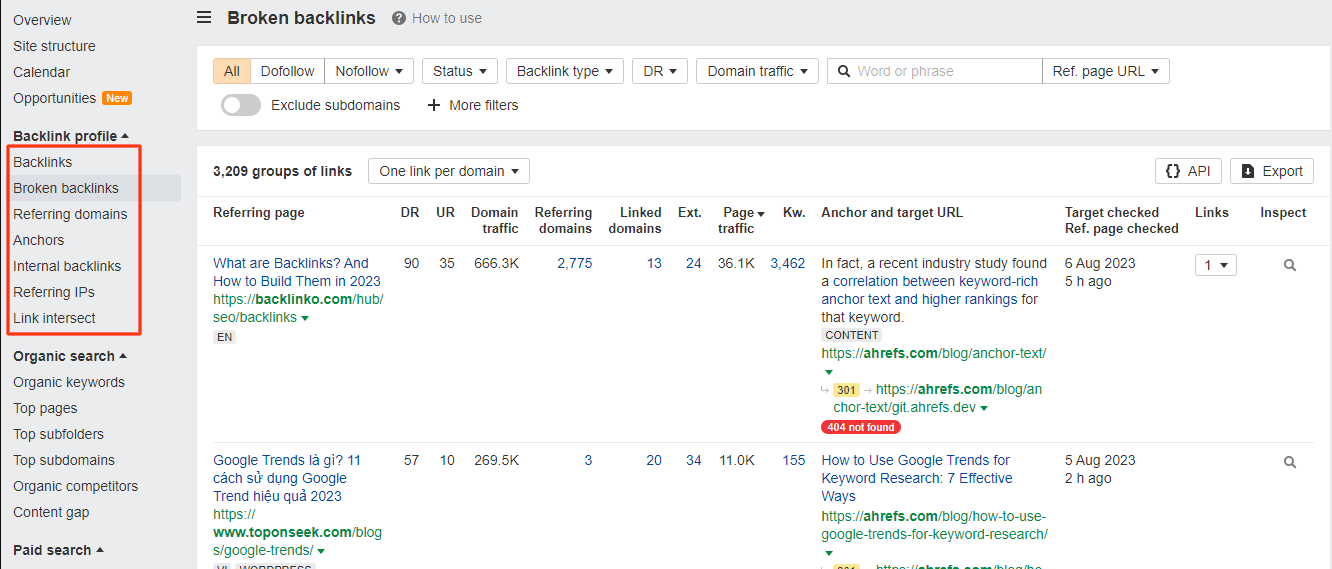Sort by Page traffic column
Image resolution: width=1332 pixels, height=569 pixels.
click(x=742, y=220)
